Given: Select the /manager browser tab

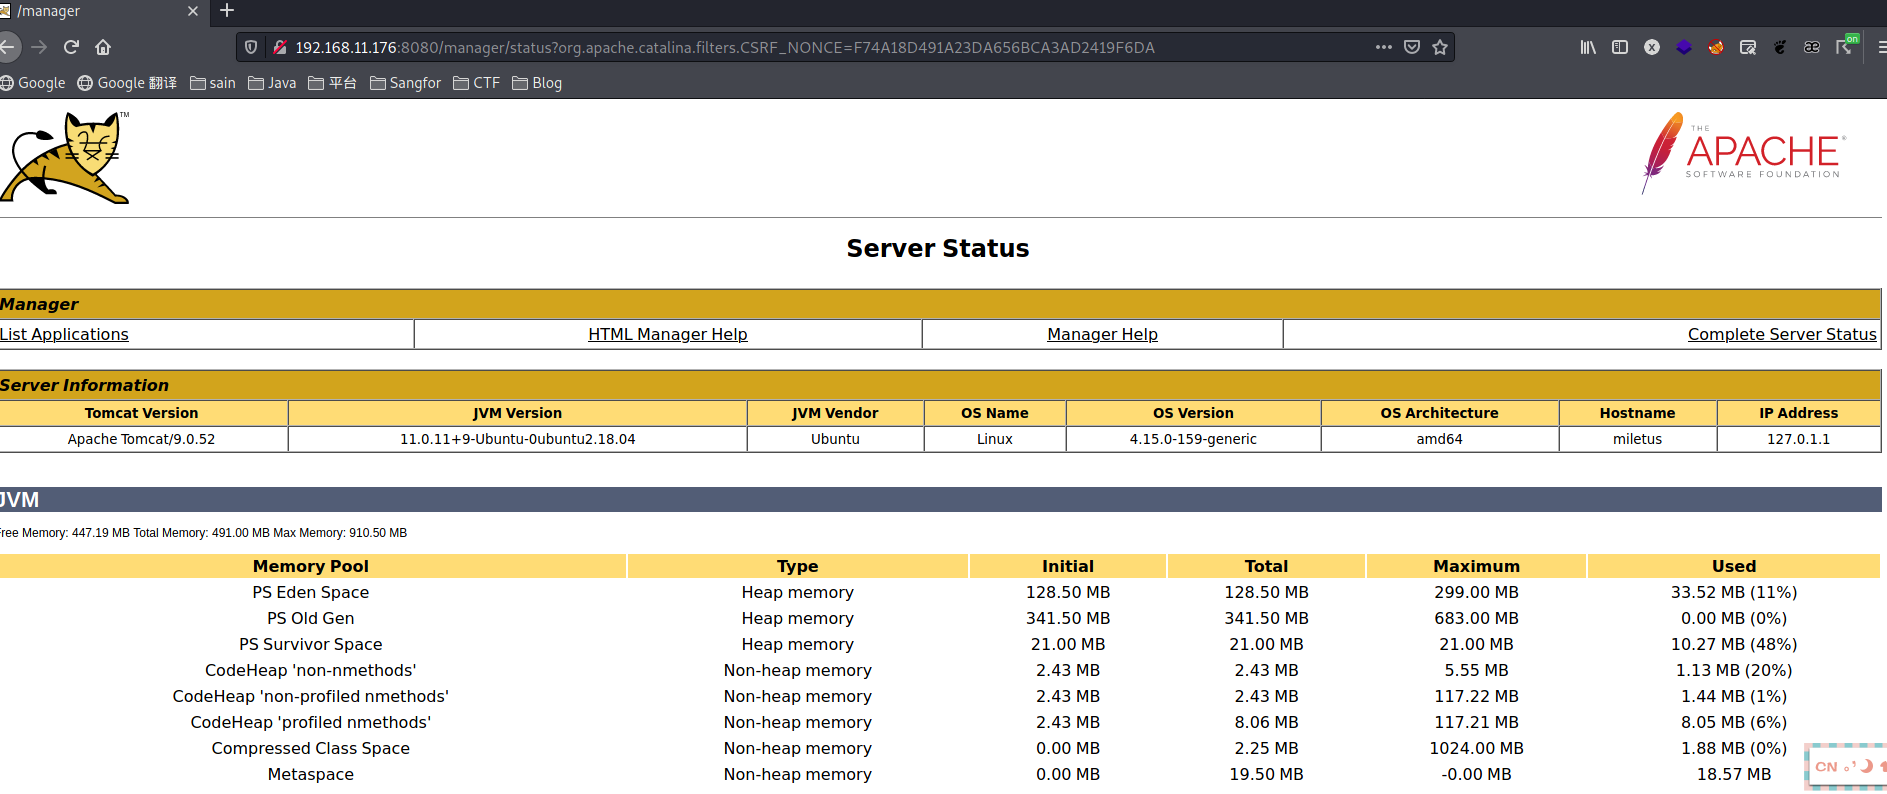Looking at the screenshot, I should click(100, 11).
